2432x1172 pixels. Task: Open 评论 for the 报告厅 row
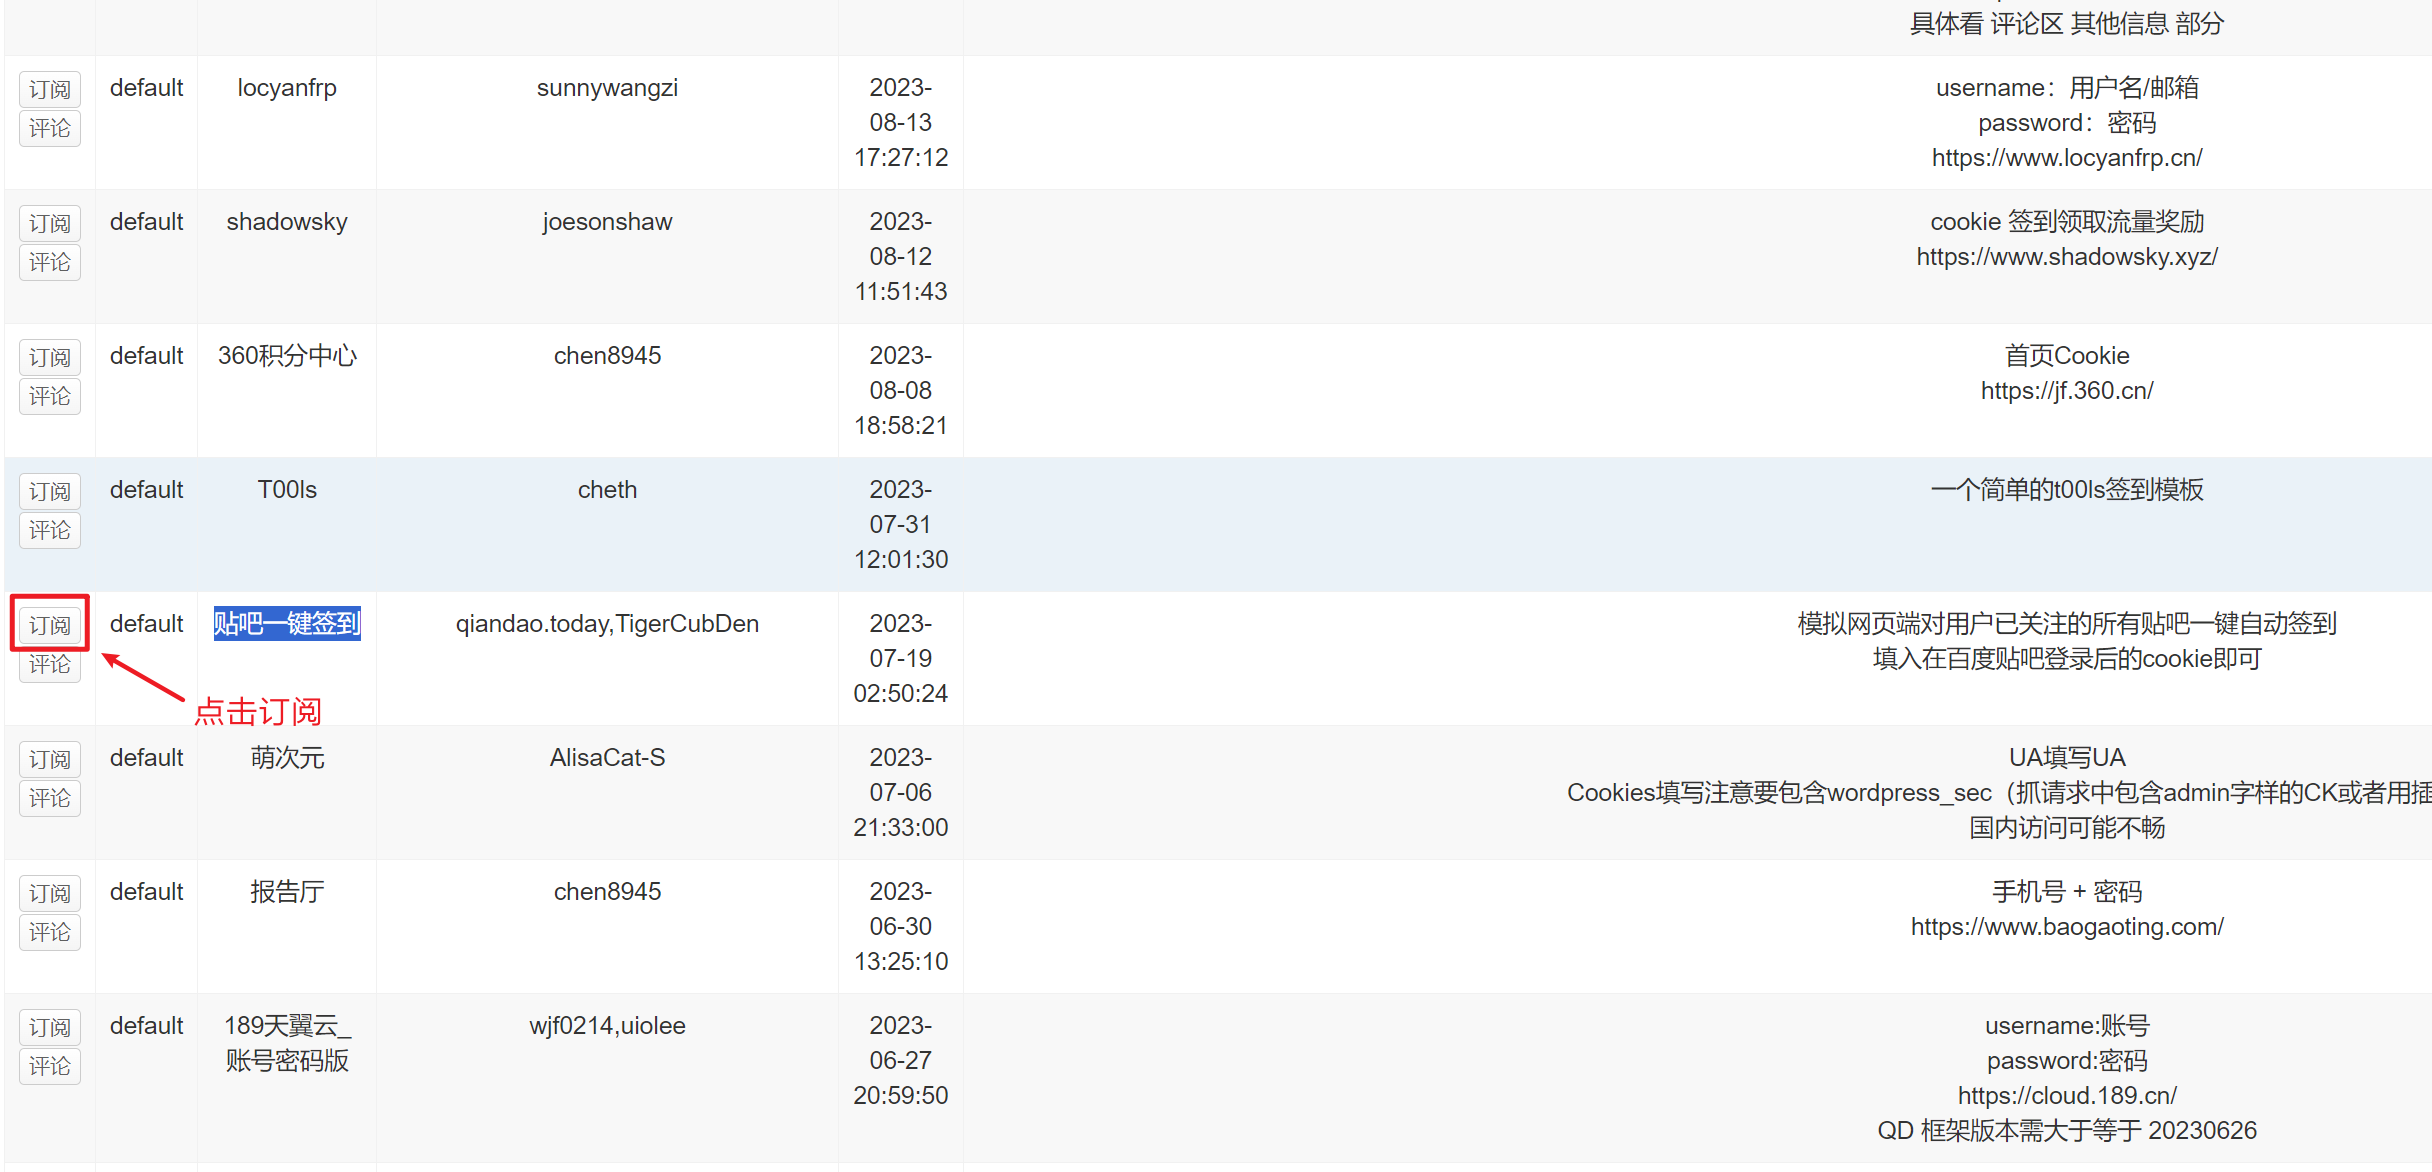(x=49, y=931)
